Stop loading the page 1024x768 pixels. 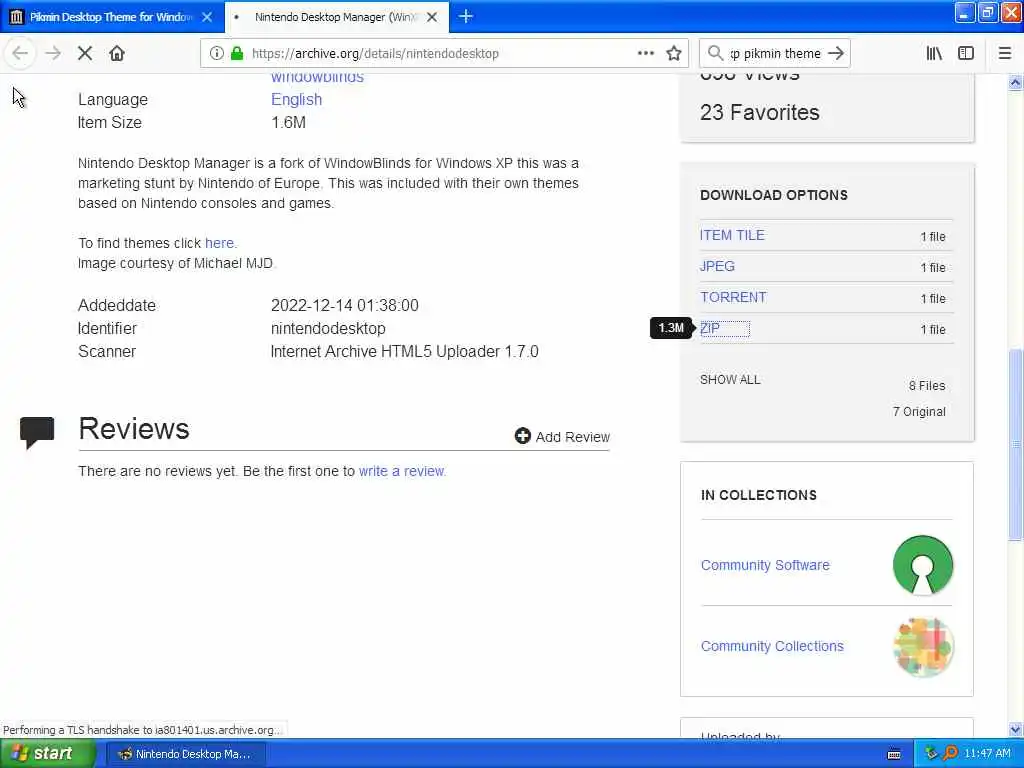point(85,53)
